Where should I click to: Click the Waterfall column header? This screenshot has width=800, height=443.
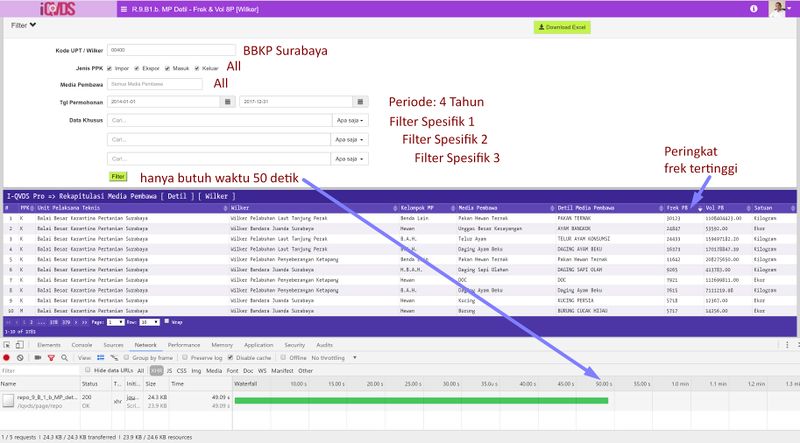(246, 384)
